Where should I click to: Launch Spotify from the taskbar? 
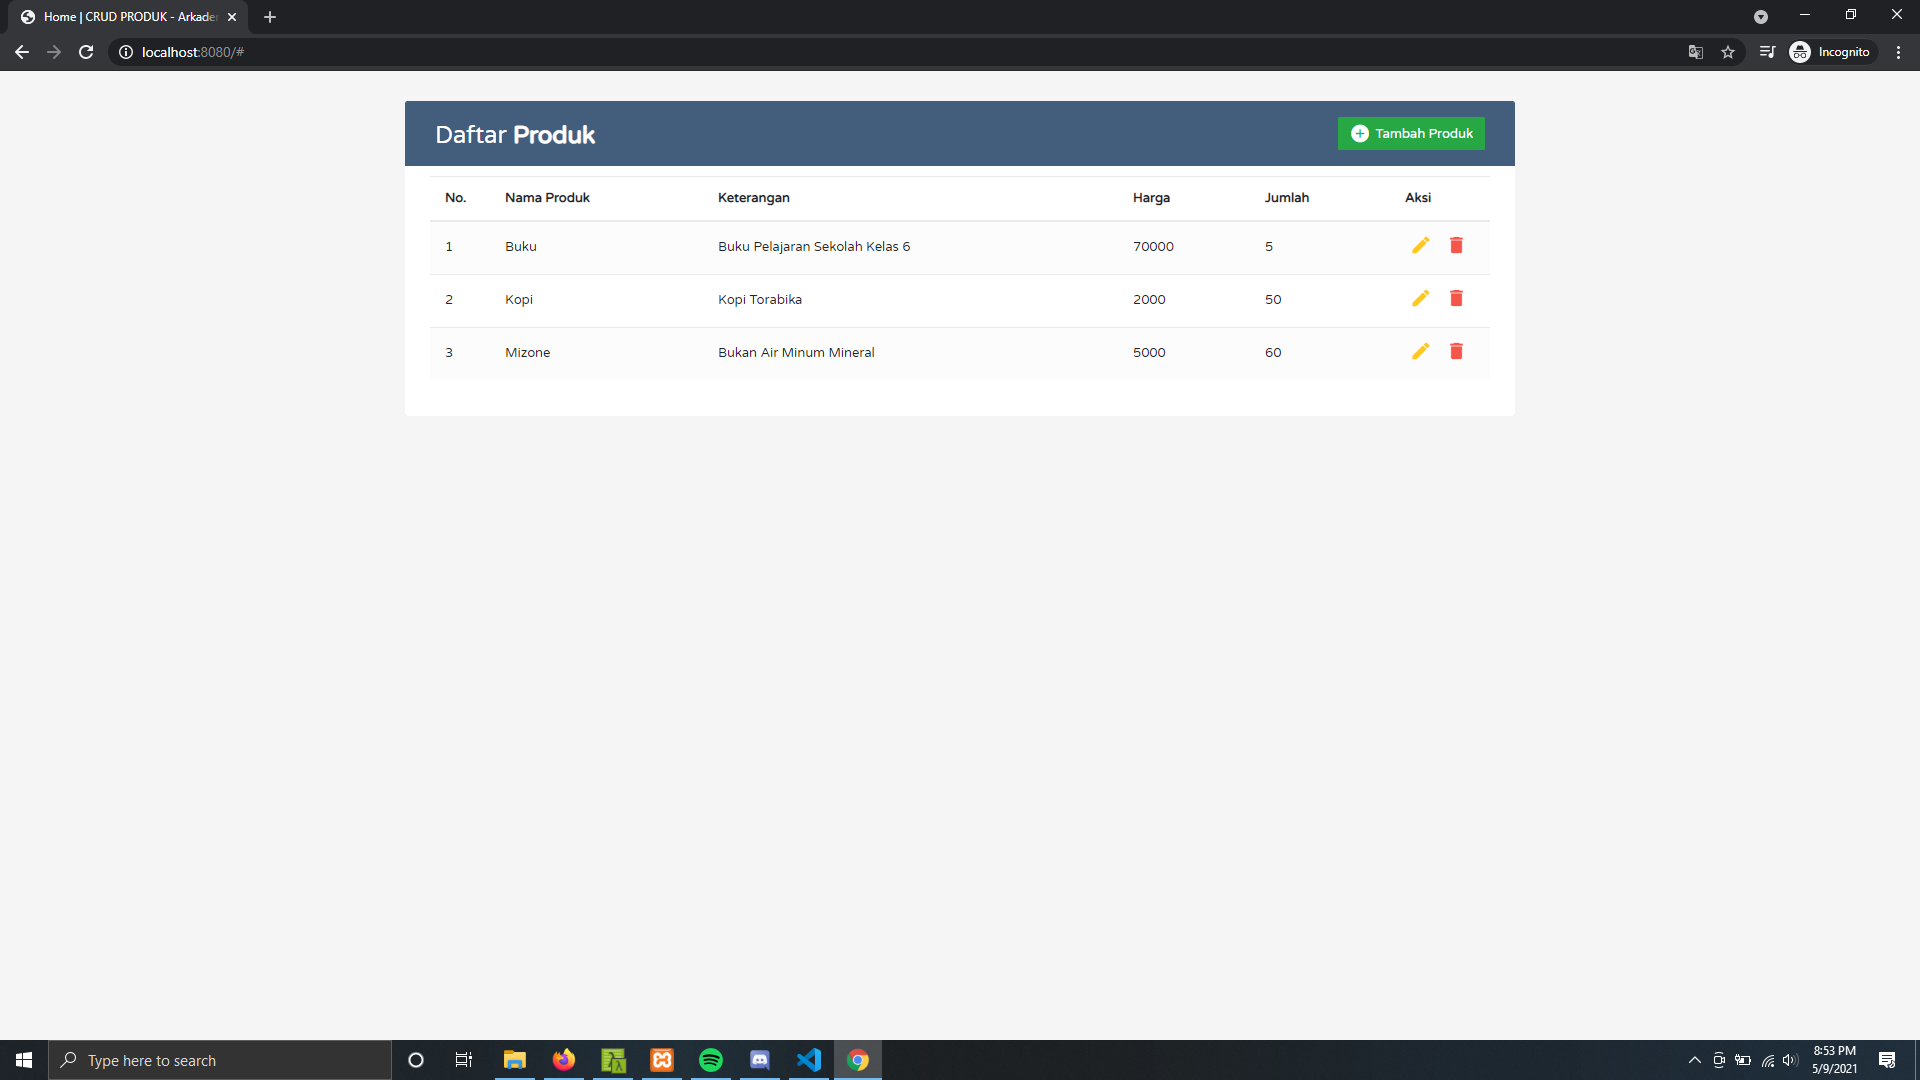[x=711, y=1060]
